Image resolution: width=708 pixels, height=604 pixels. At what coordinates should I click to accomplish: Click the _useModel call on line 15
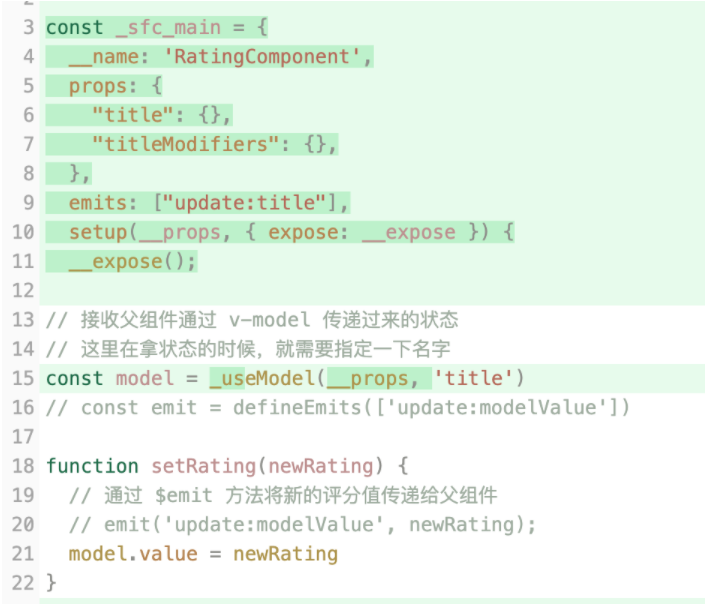(x=262, y=378)
